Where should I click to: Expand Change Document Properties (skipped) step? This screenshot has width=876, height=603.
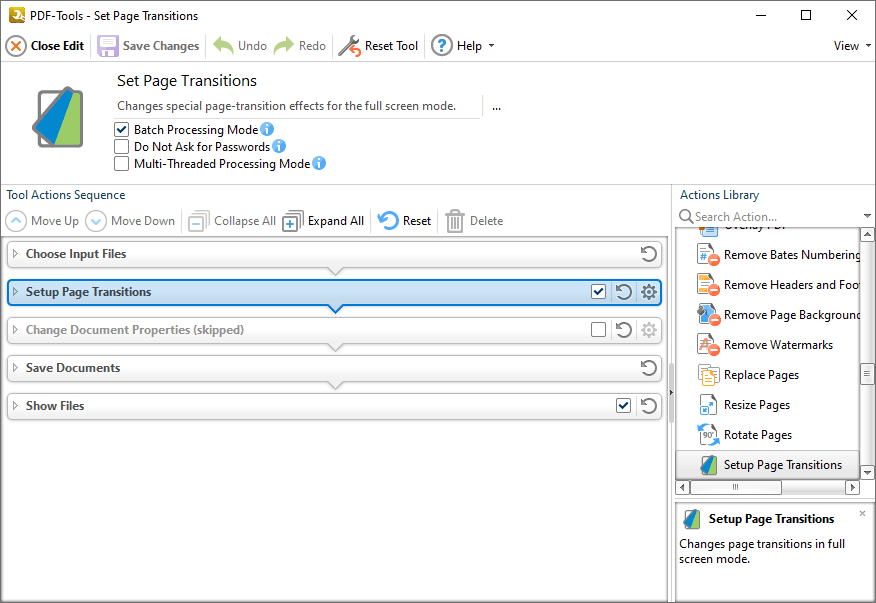[x=16, y=330]
